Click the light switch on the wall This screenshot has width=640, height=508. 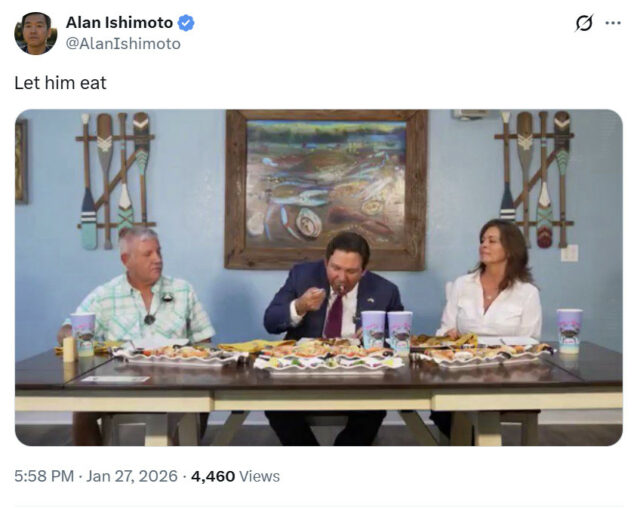coord(569,253)
